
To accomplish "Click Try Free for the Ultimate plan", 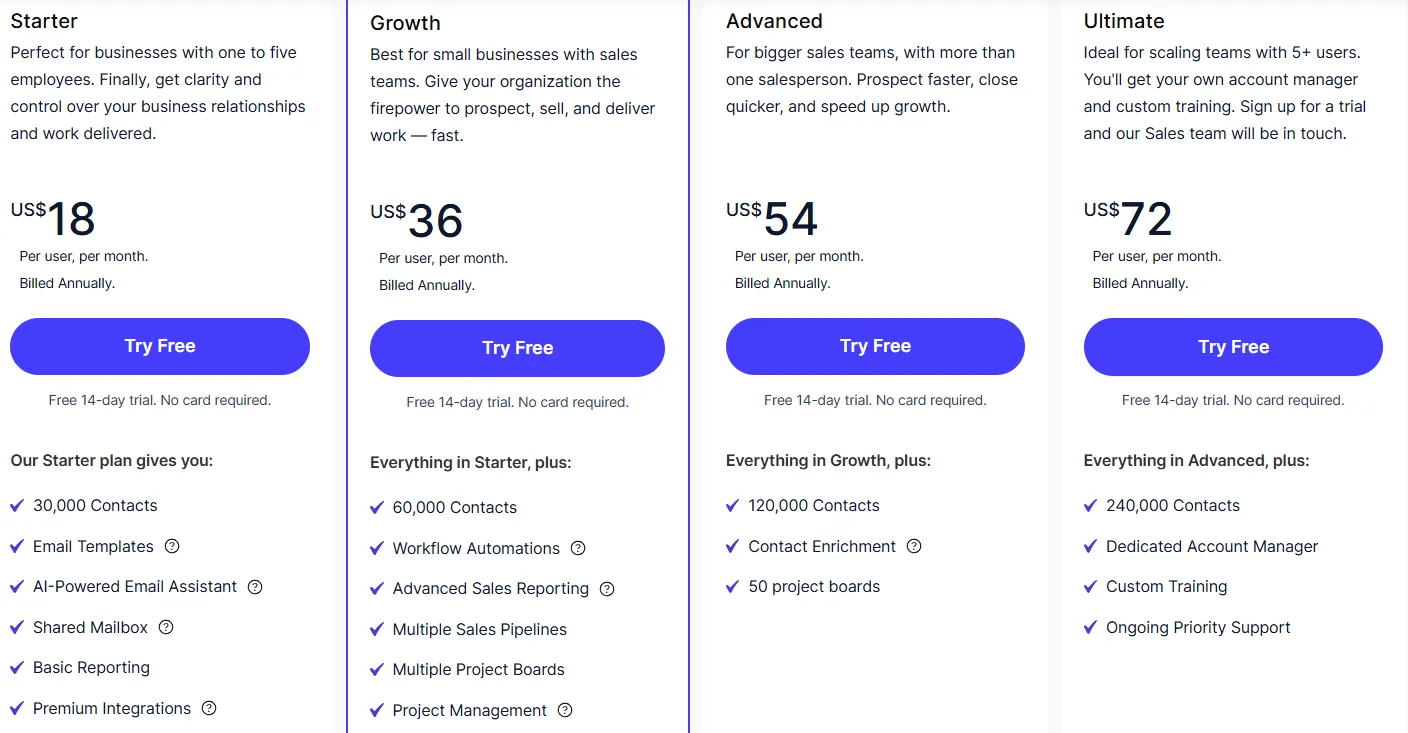I will click(x=1233, y=347).
